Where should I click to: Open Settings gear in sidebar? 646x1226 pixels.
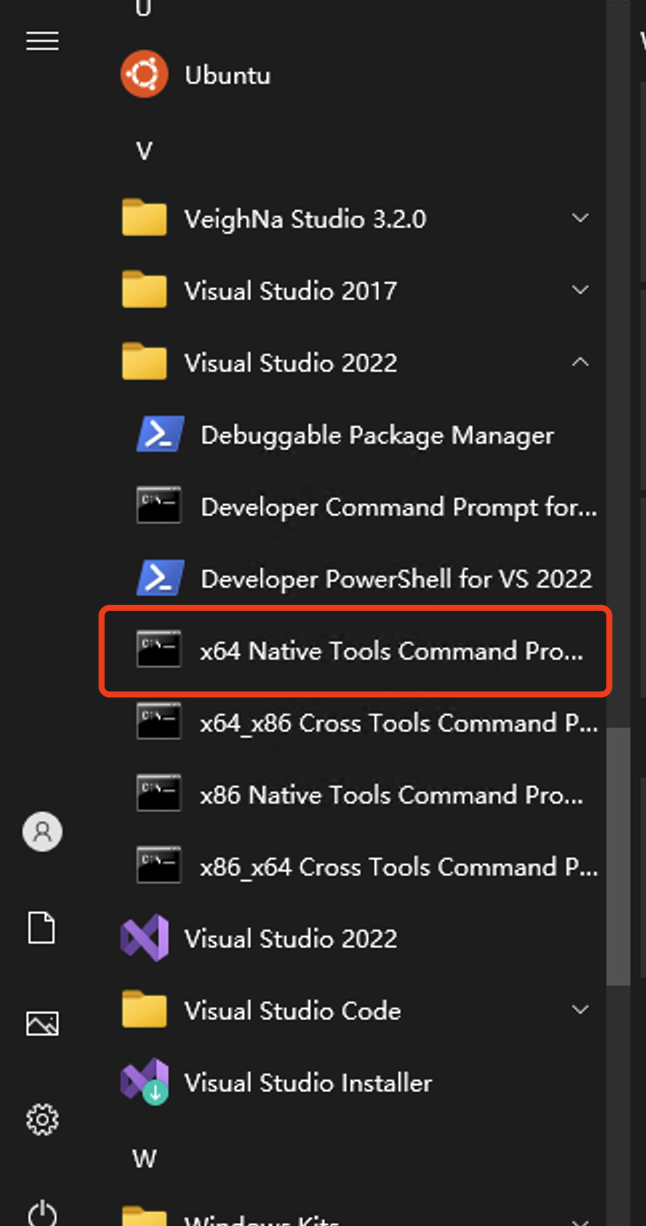point(42,1119)
